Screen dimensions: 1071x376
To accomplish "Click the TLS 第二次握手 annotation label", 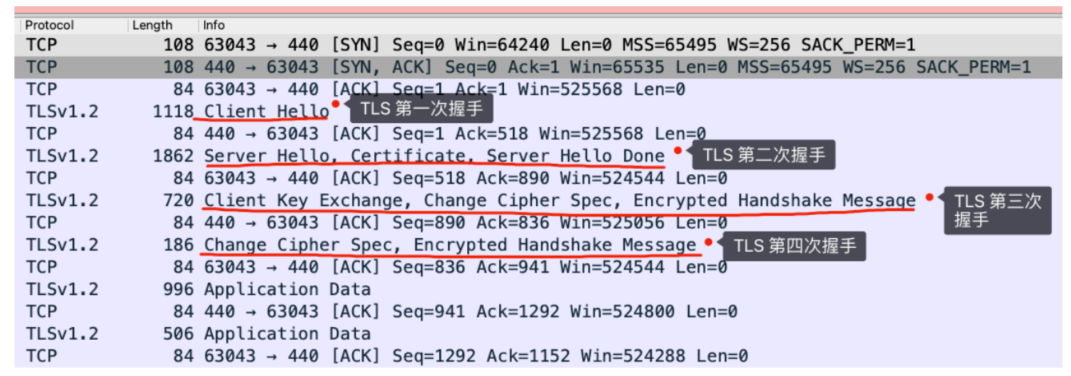I will tap(764, 155).
